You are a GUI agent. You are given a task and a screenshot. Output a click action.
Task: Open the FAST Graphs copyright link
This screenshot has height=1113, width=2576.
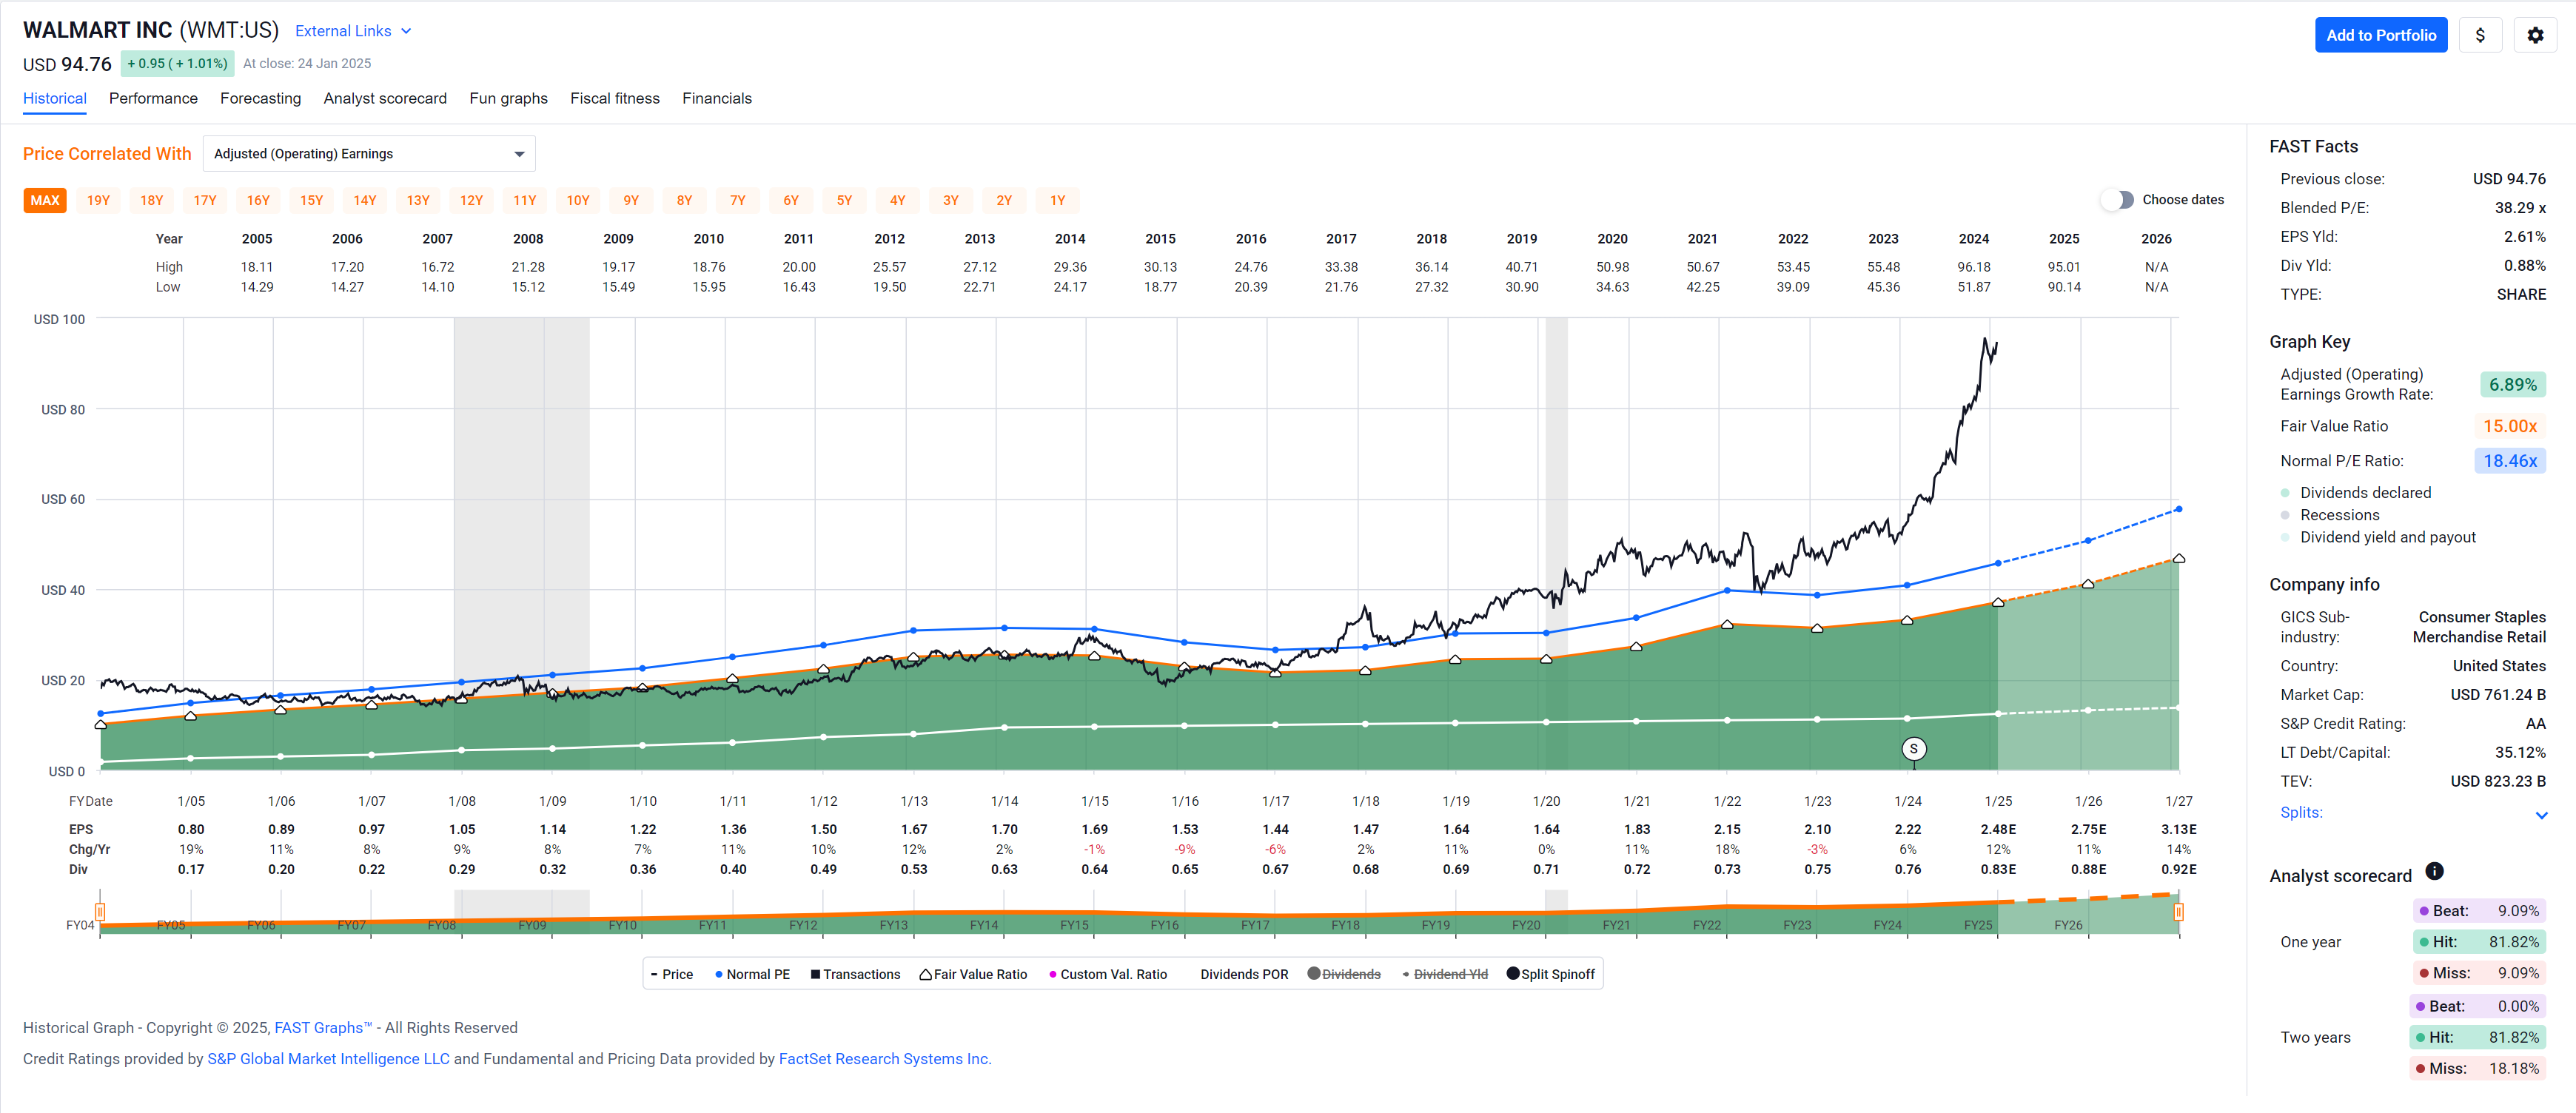click(x=323, y=1028)
